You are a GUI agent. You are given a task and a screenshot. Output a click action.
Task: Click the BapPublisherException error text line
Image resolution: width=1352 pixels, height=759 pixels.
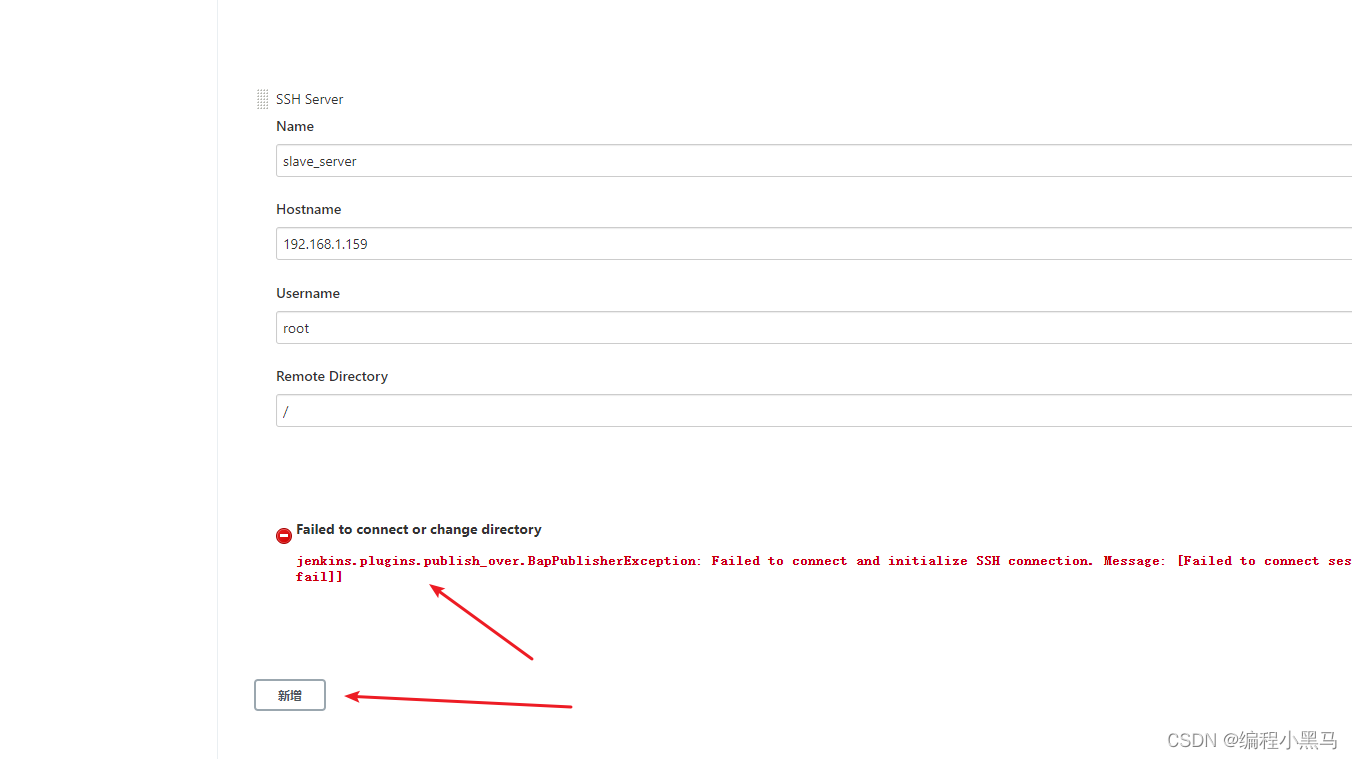click(824, 561)
